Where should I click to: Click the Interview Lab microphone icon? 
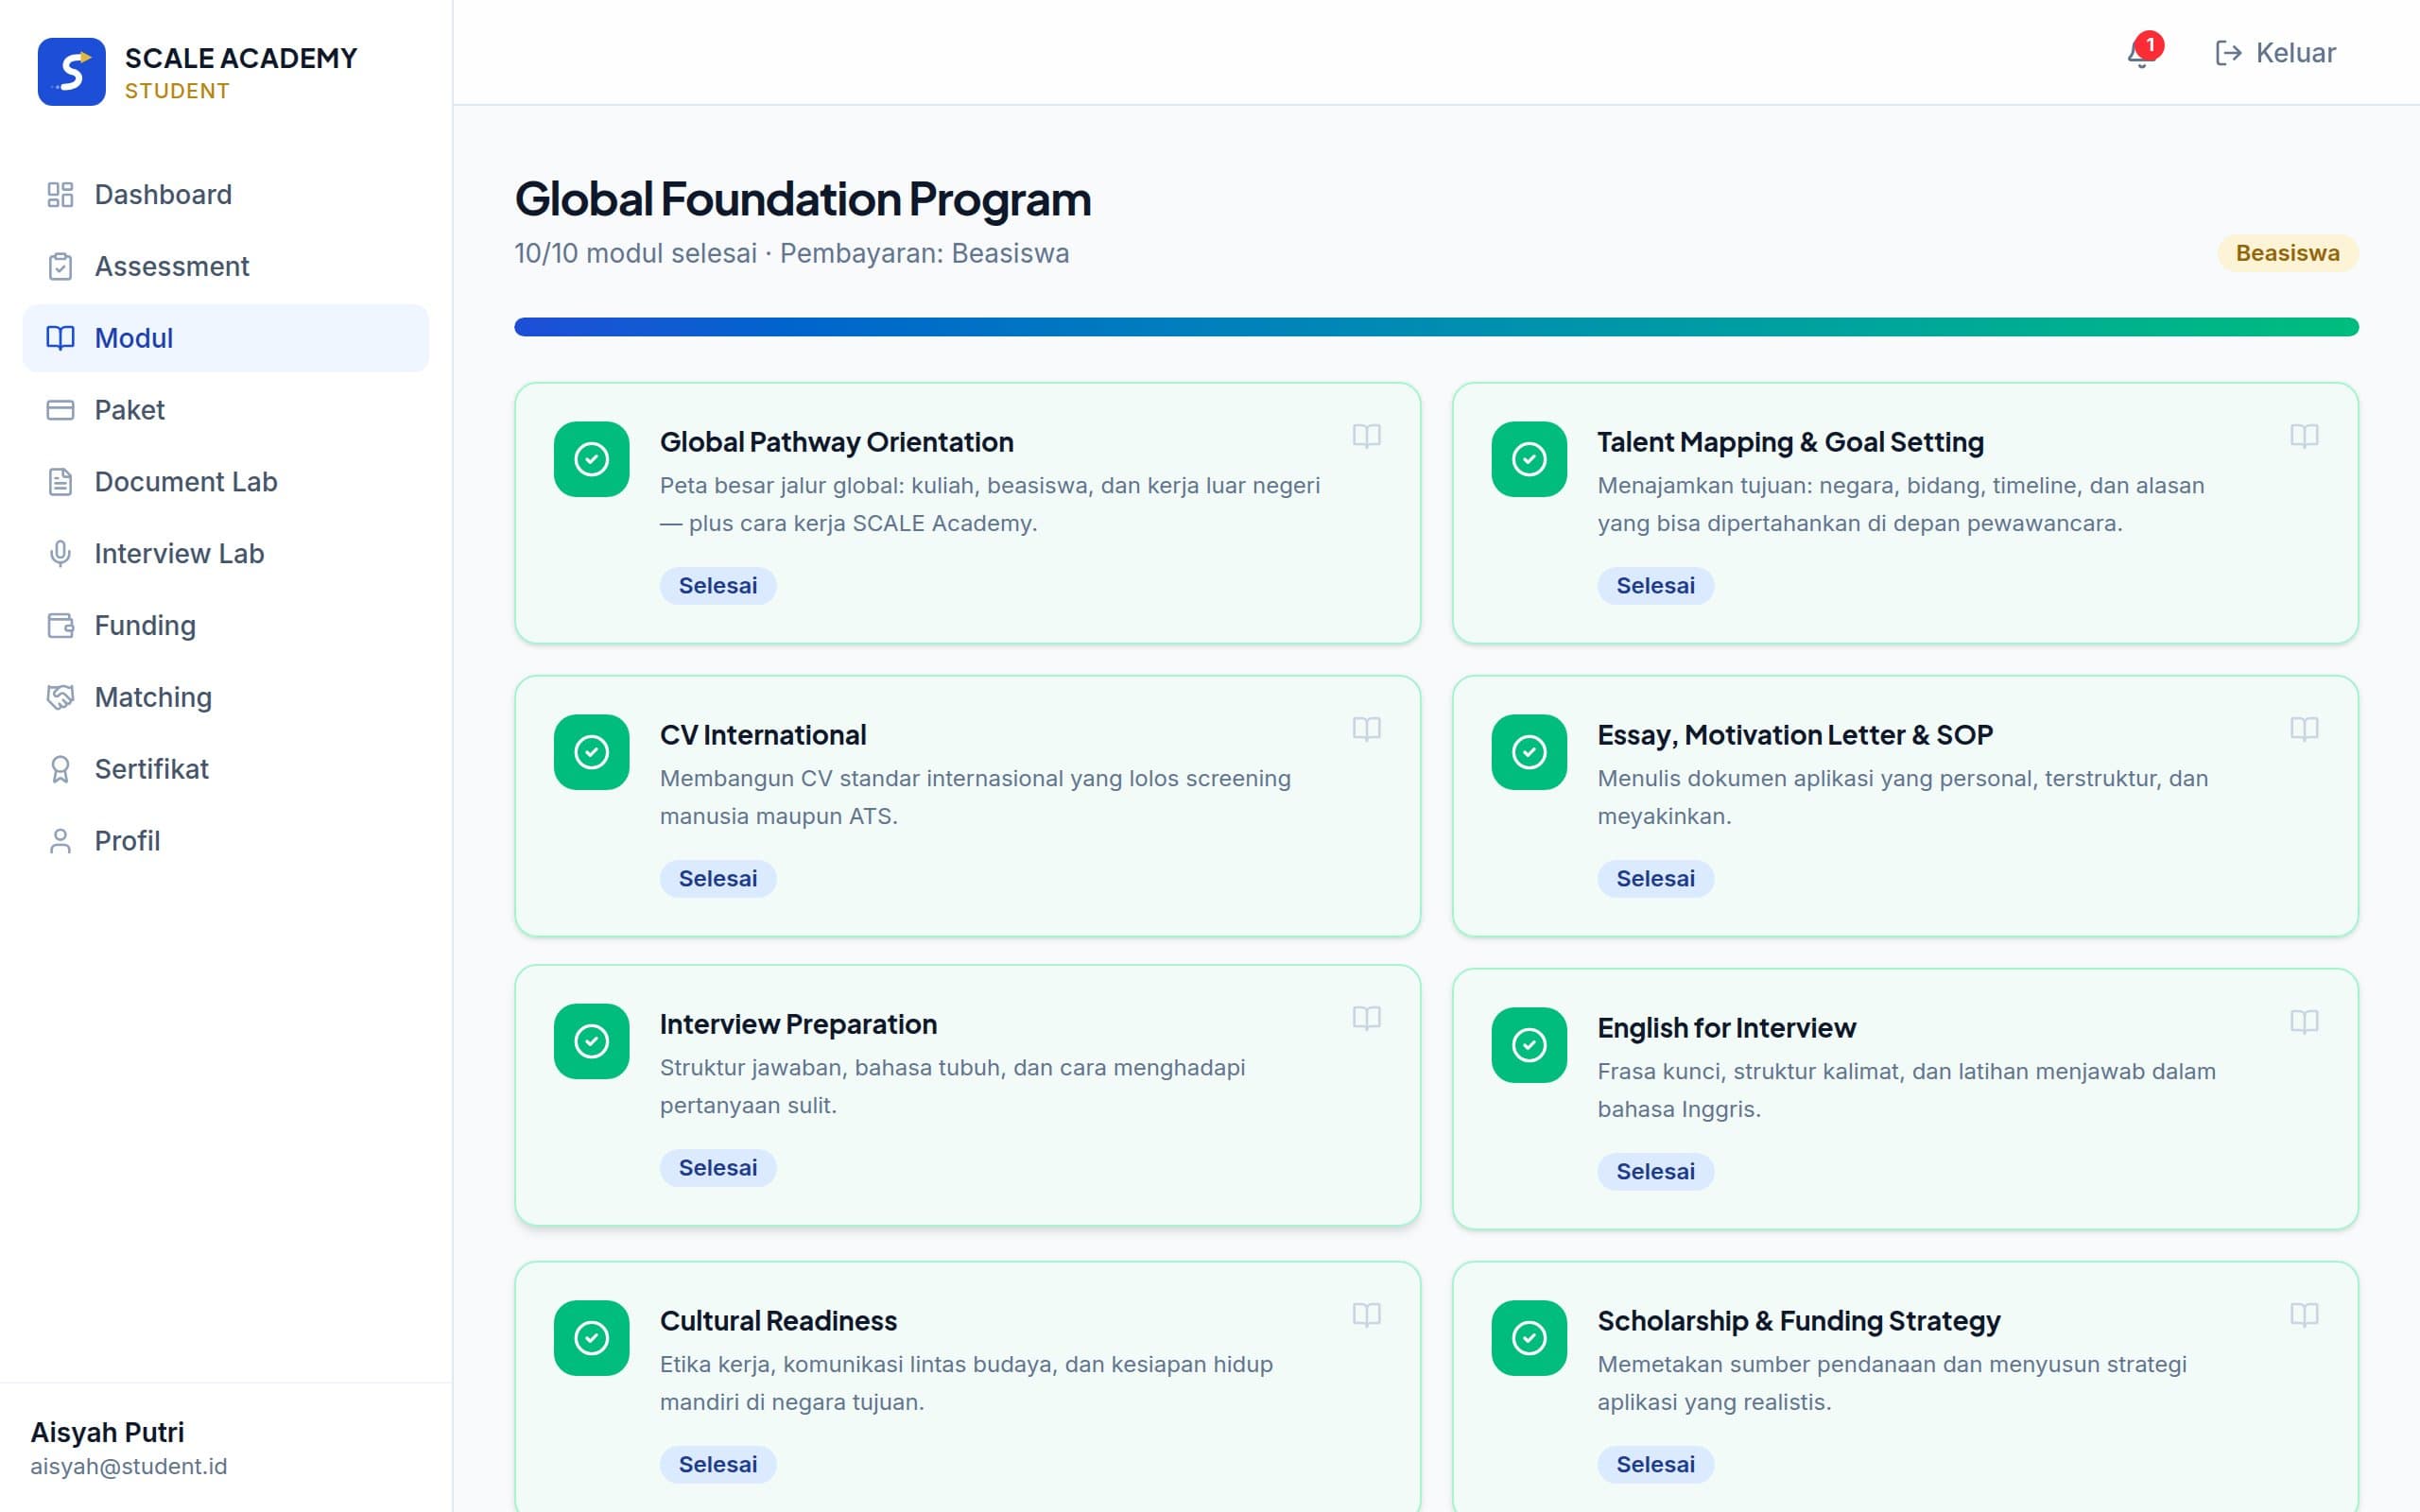60,554
